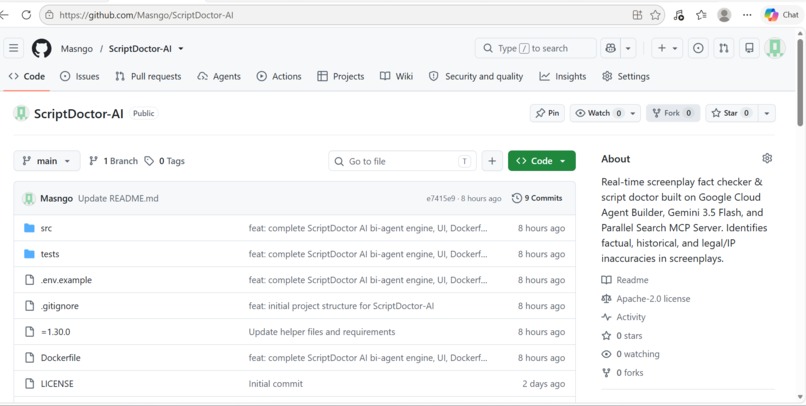View 1 Branch link
The image size is (806, 406).
tap(114, 161)
